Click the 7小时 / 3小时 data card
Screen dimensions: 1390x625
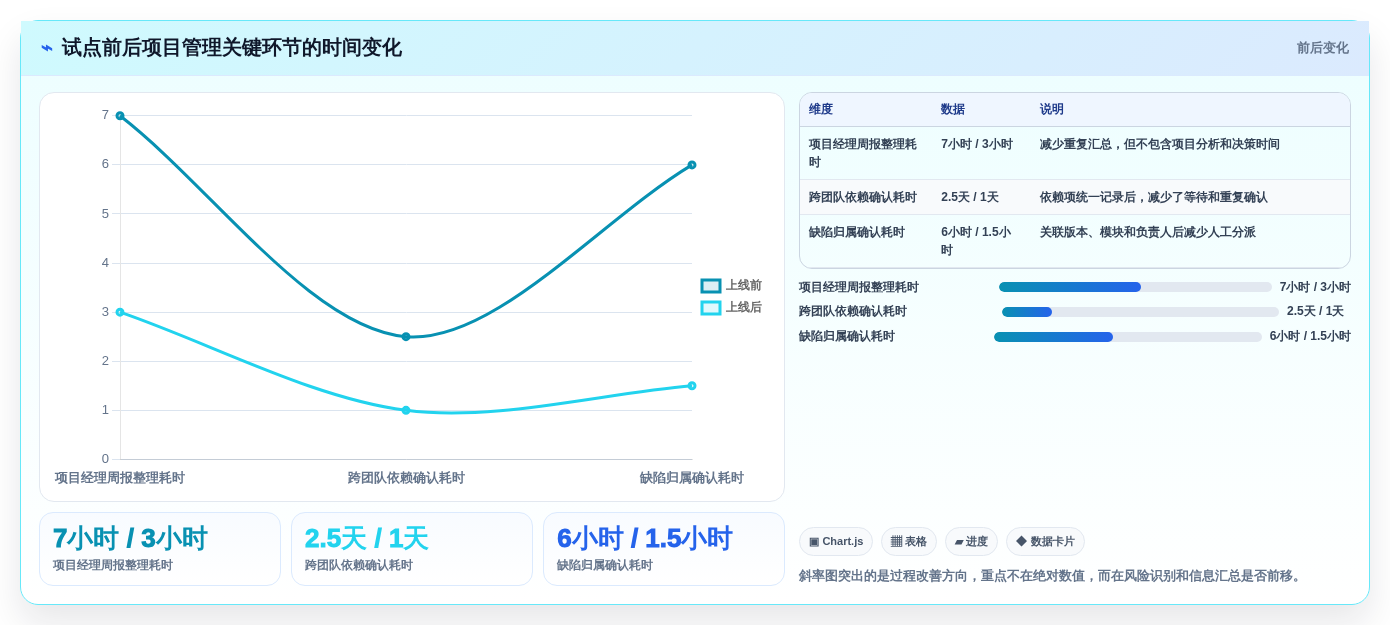[160, 549]
